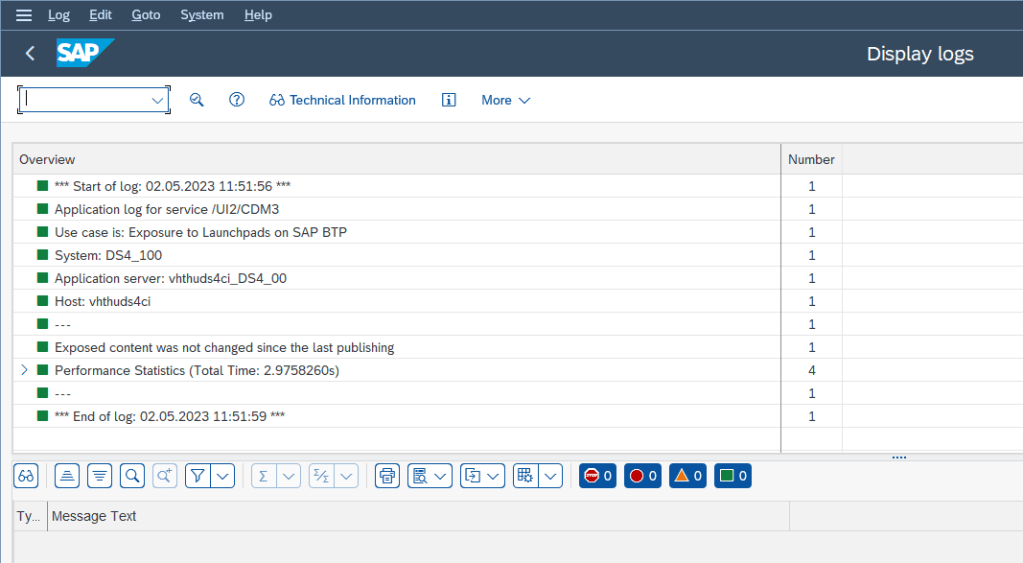The height and width of the screenshot is (563, 1023).
Task: Open the layout settings dropdown arrow
Action: point(551,476)
